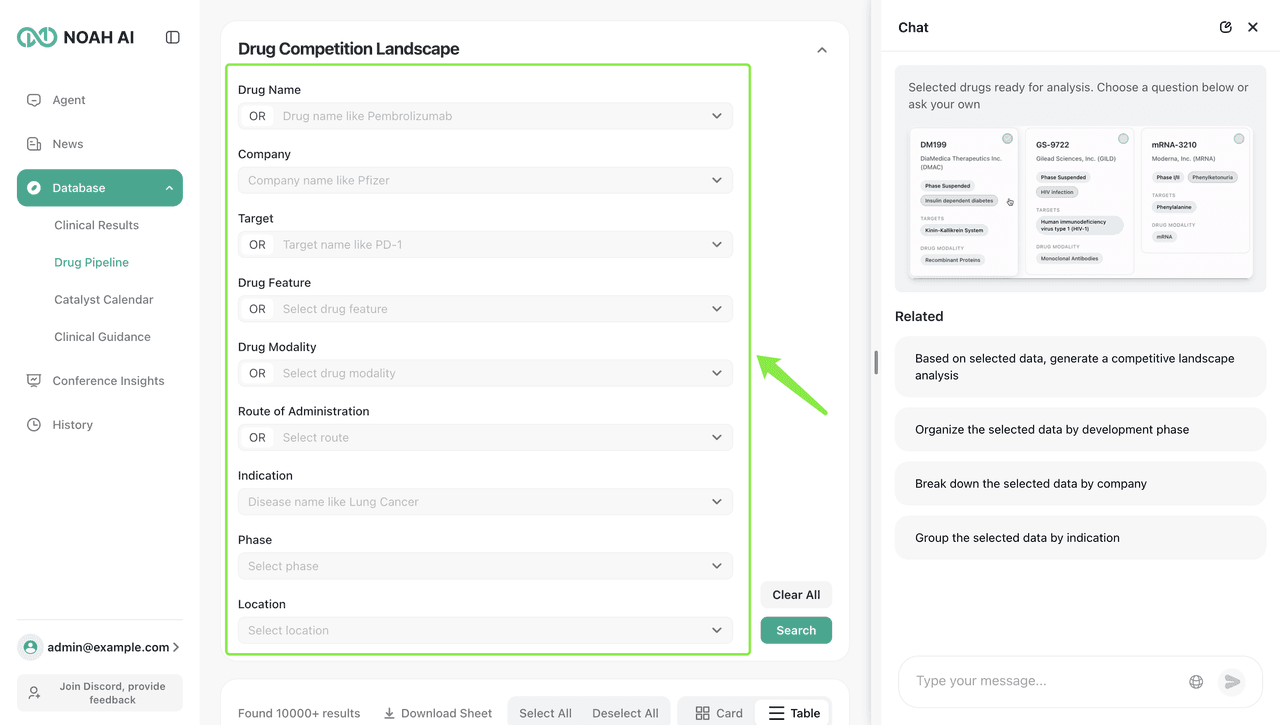Screen dimensions: 1280x725
Task: Select the GS-9722 card radio button
Action: pos(1123,139)
